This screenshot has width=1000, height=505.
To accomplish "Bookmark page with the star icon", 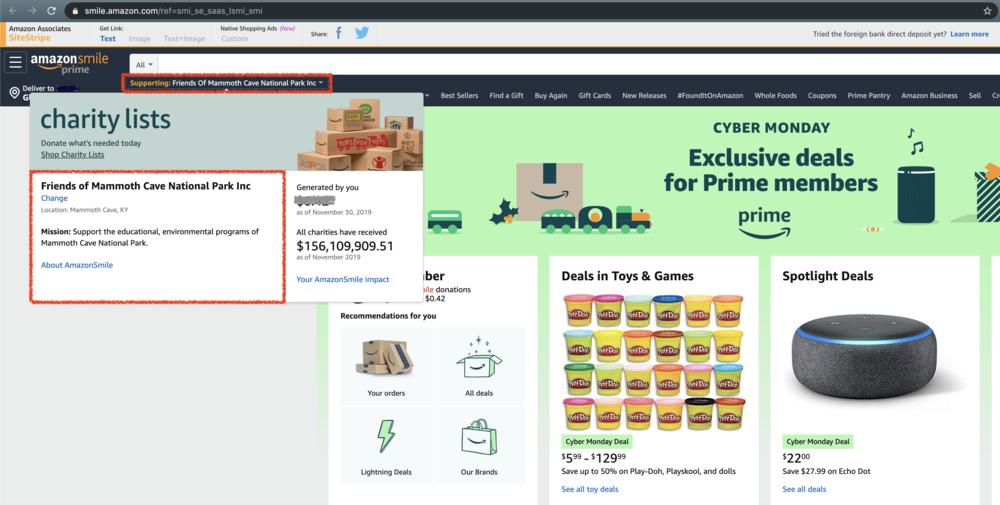I will pyautogui.click(x=987, y=10).
